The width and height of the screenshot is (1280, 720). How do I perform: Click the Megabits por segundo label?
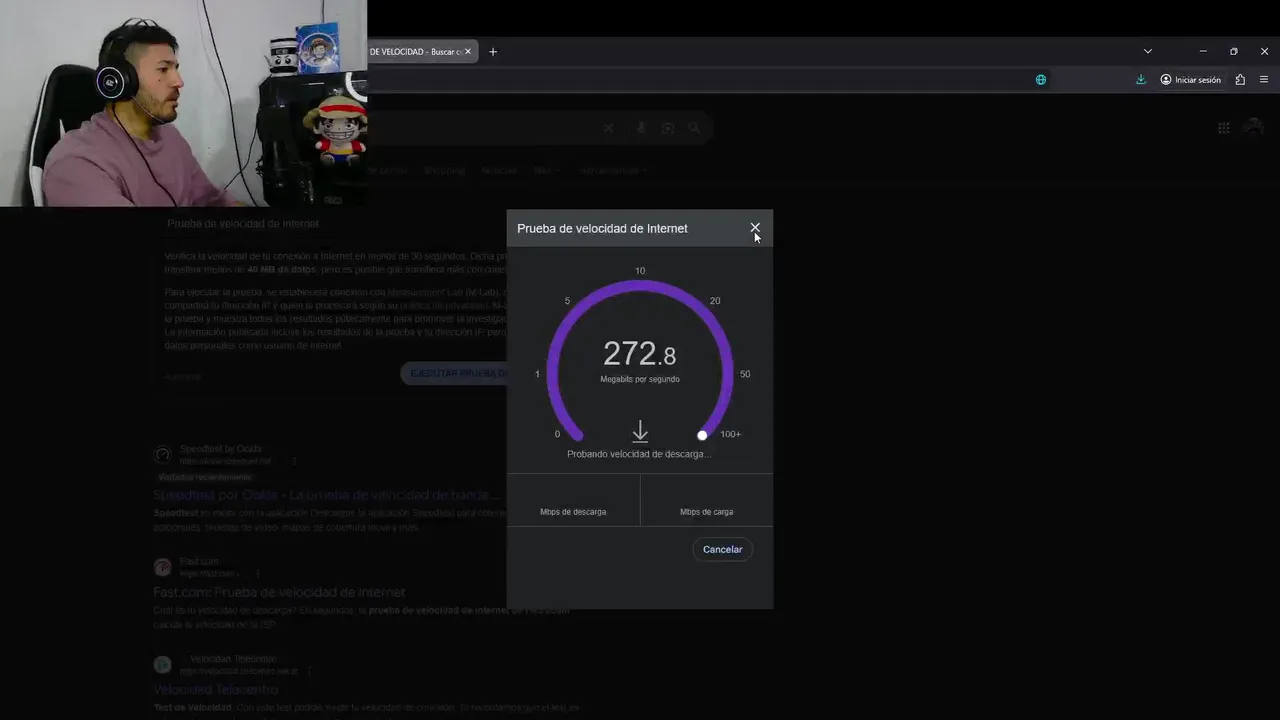coord(640,379)
